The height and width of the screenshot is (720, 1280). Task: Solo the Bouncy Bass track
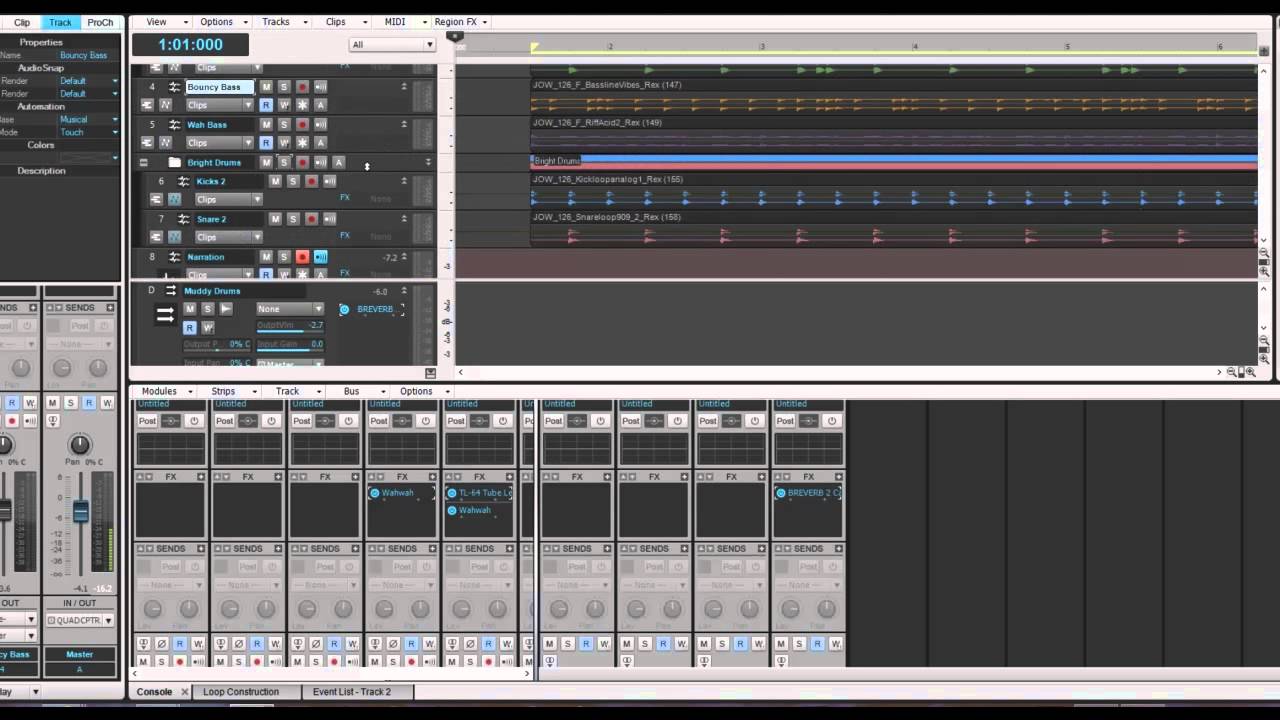(x=284, y=87)
